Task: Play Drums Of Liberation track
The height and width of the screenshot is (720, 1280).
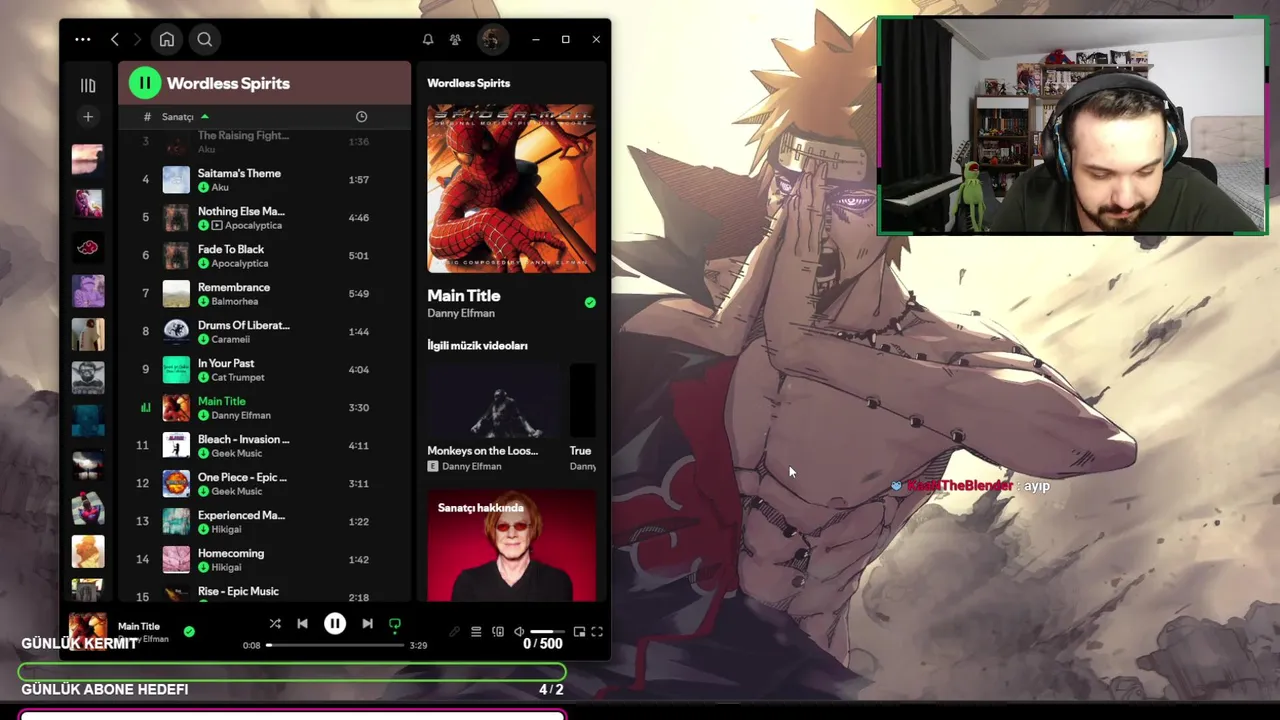Action: pyautogui.click(x=265, y=332)
